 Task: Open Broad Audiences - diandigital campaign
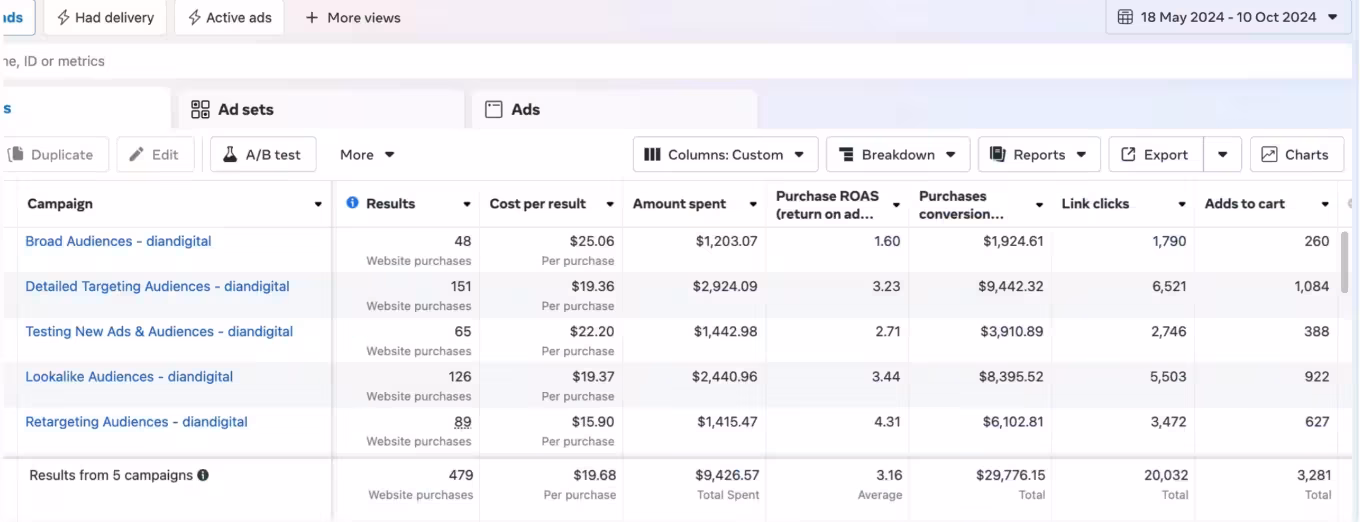tap(118, 241)
